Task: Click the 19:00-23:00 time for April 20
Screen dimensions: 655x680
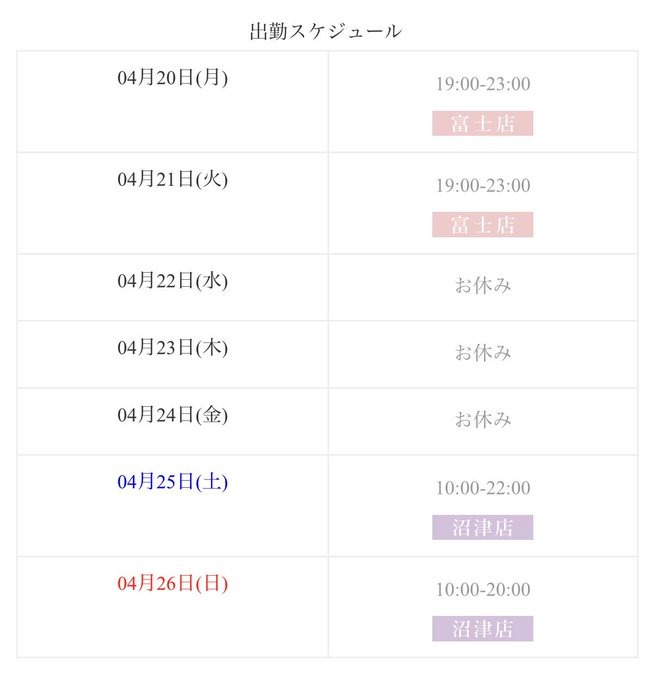Action: 482,84
